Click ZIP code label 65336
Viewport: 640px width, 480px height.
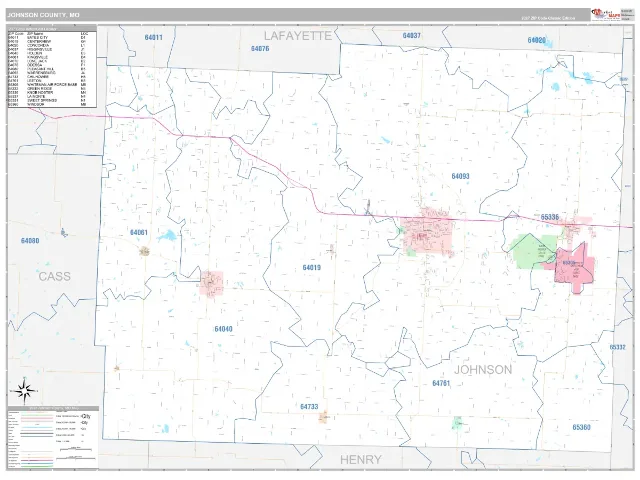(550, 217)
